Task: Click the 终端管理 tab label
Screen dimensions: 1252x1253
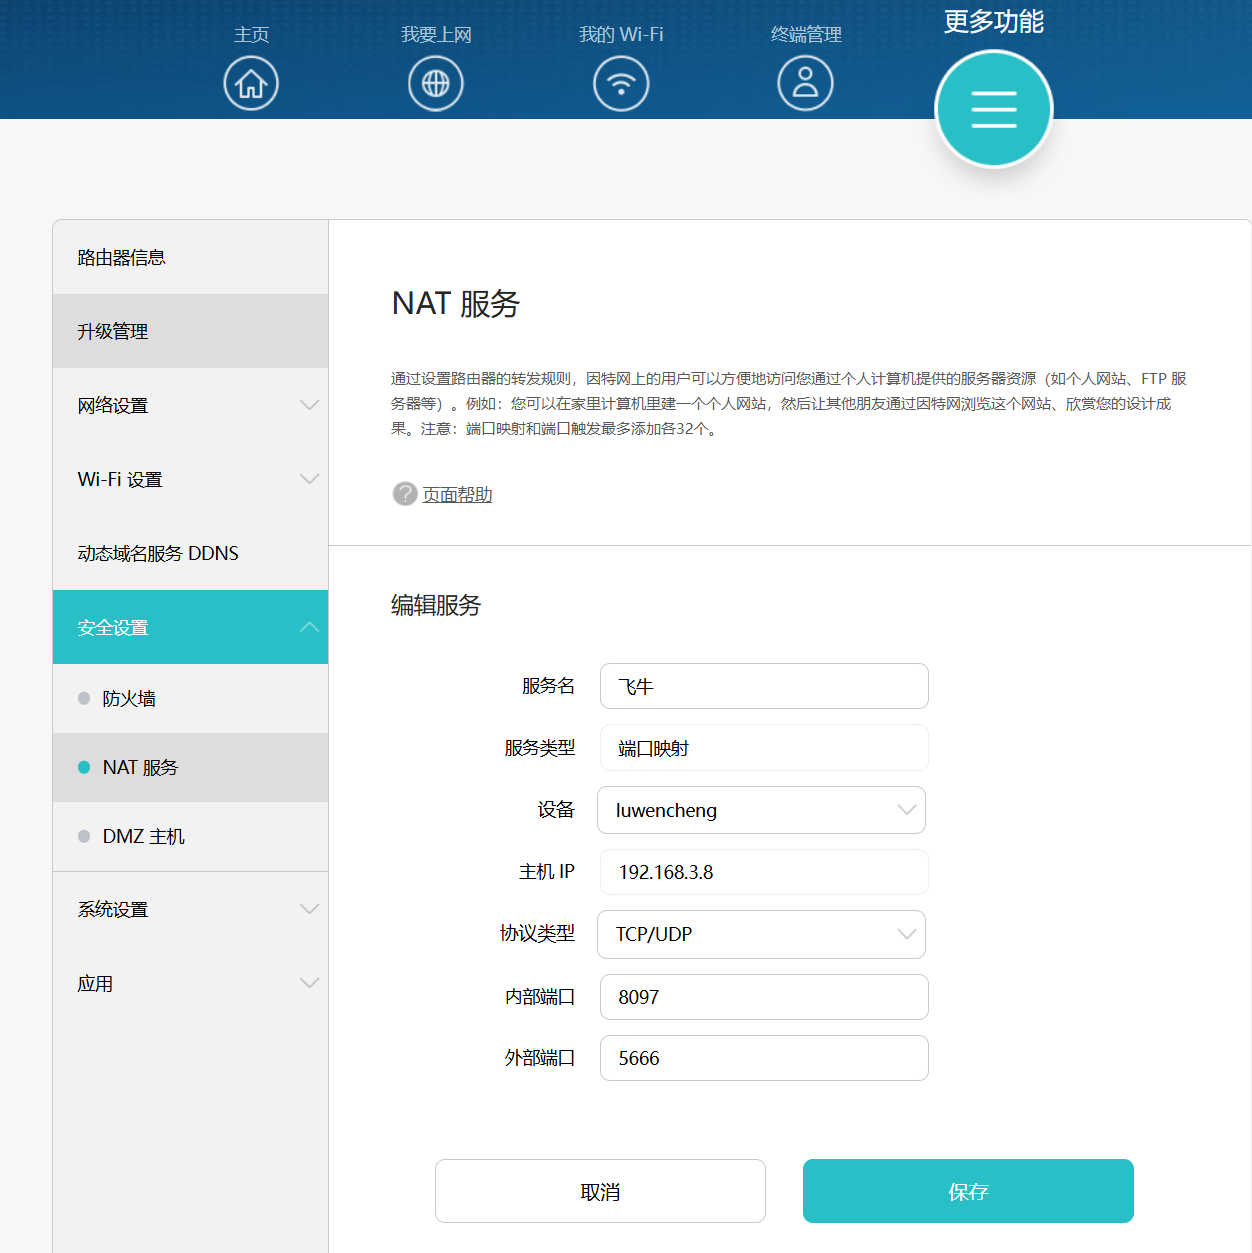Action: tap(806, 35)
